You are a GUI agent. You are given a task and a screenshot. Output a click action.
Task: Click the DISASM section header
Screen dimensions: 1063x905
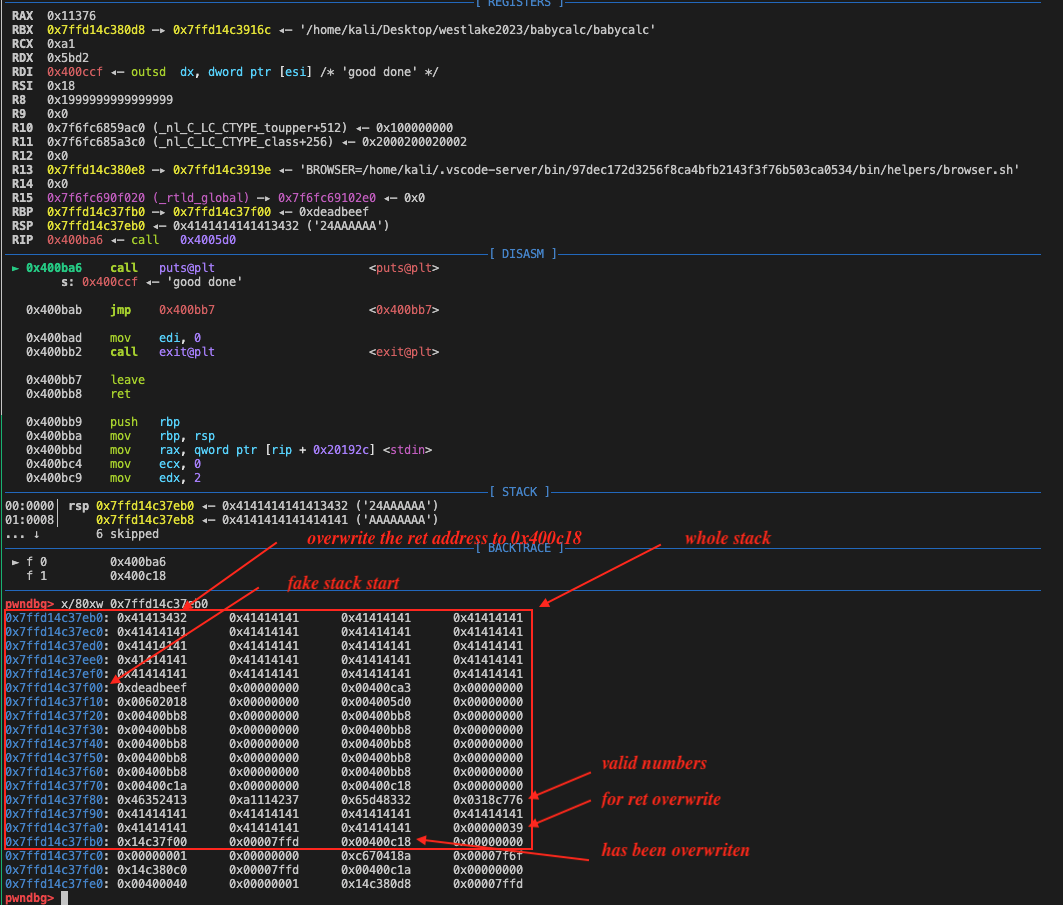pyautogui.click(x=516, y=254)
